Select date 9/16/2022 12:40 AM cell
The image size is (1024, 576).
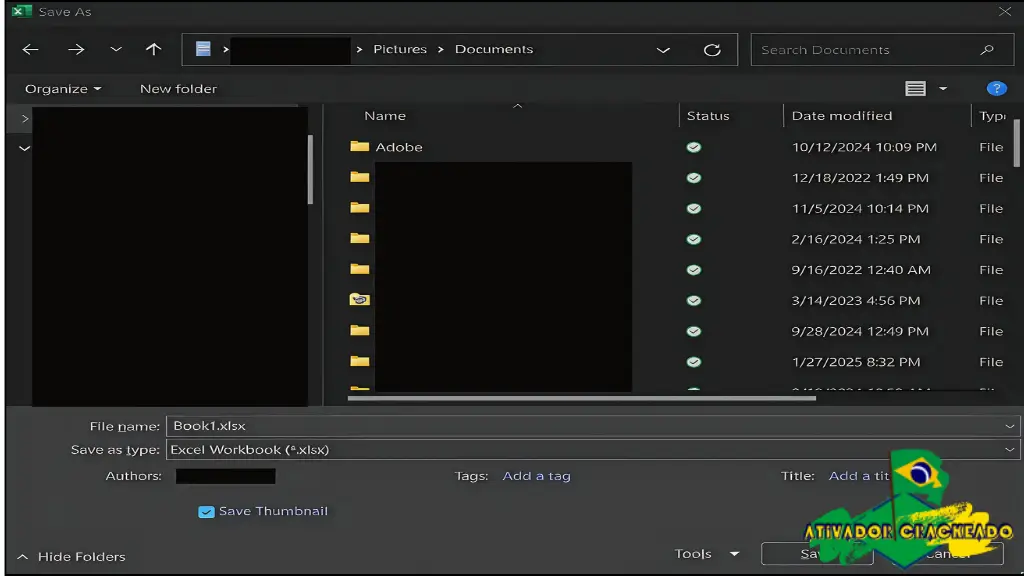coord(861,270)
